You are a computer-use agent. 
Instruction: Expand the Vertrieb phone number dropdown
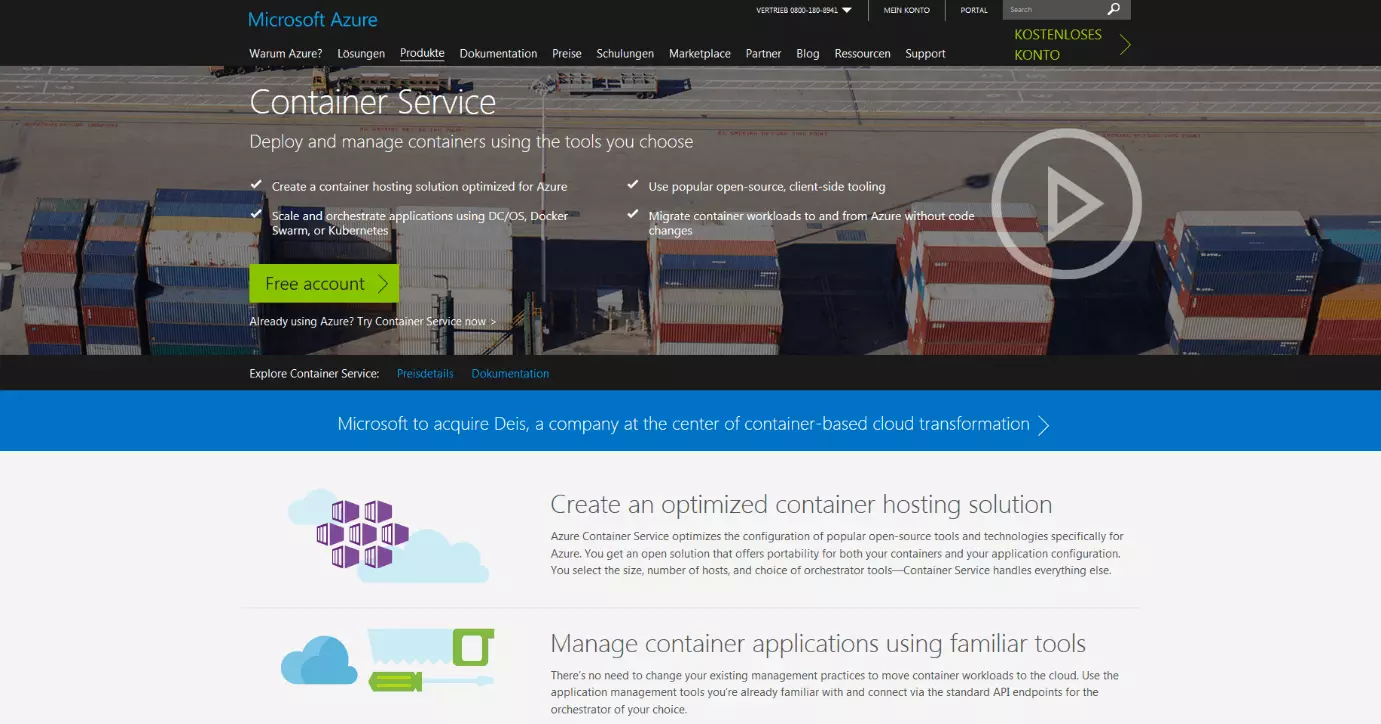point(846,11)
